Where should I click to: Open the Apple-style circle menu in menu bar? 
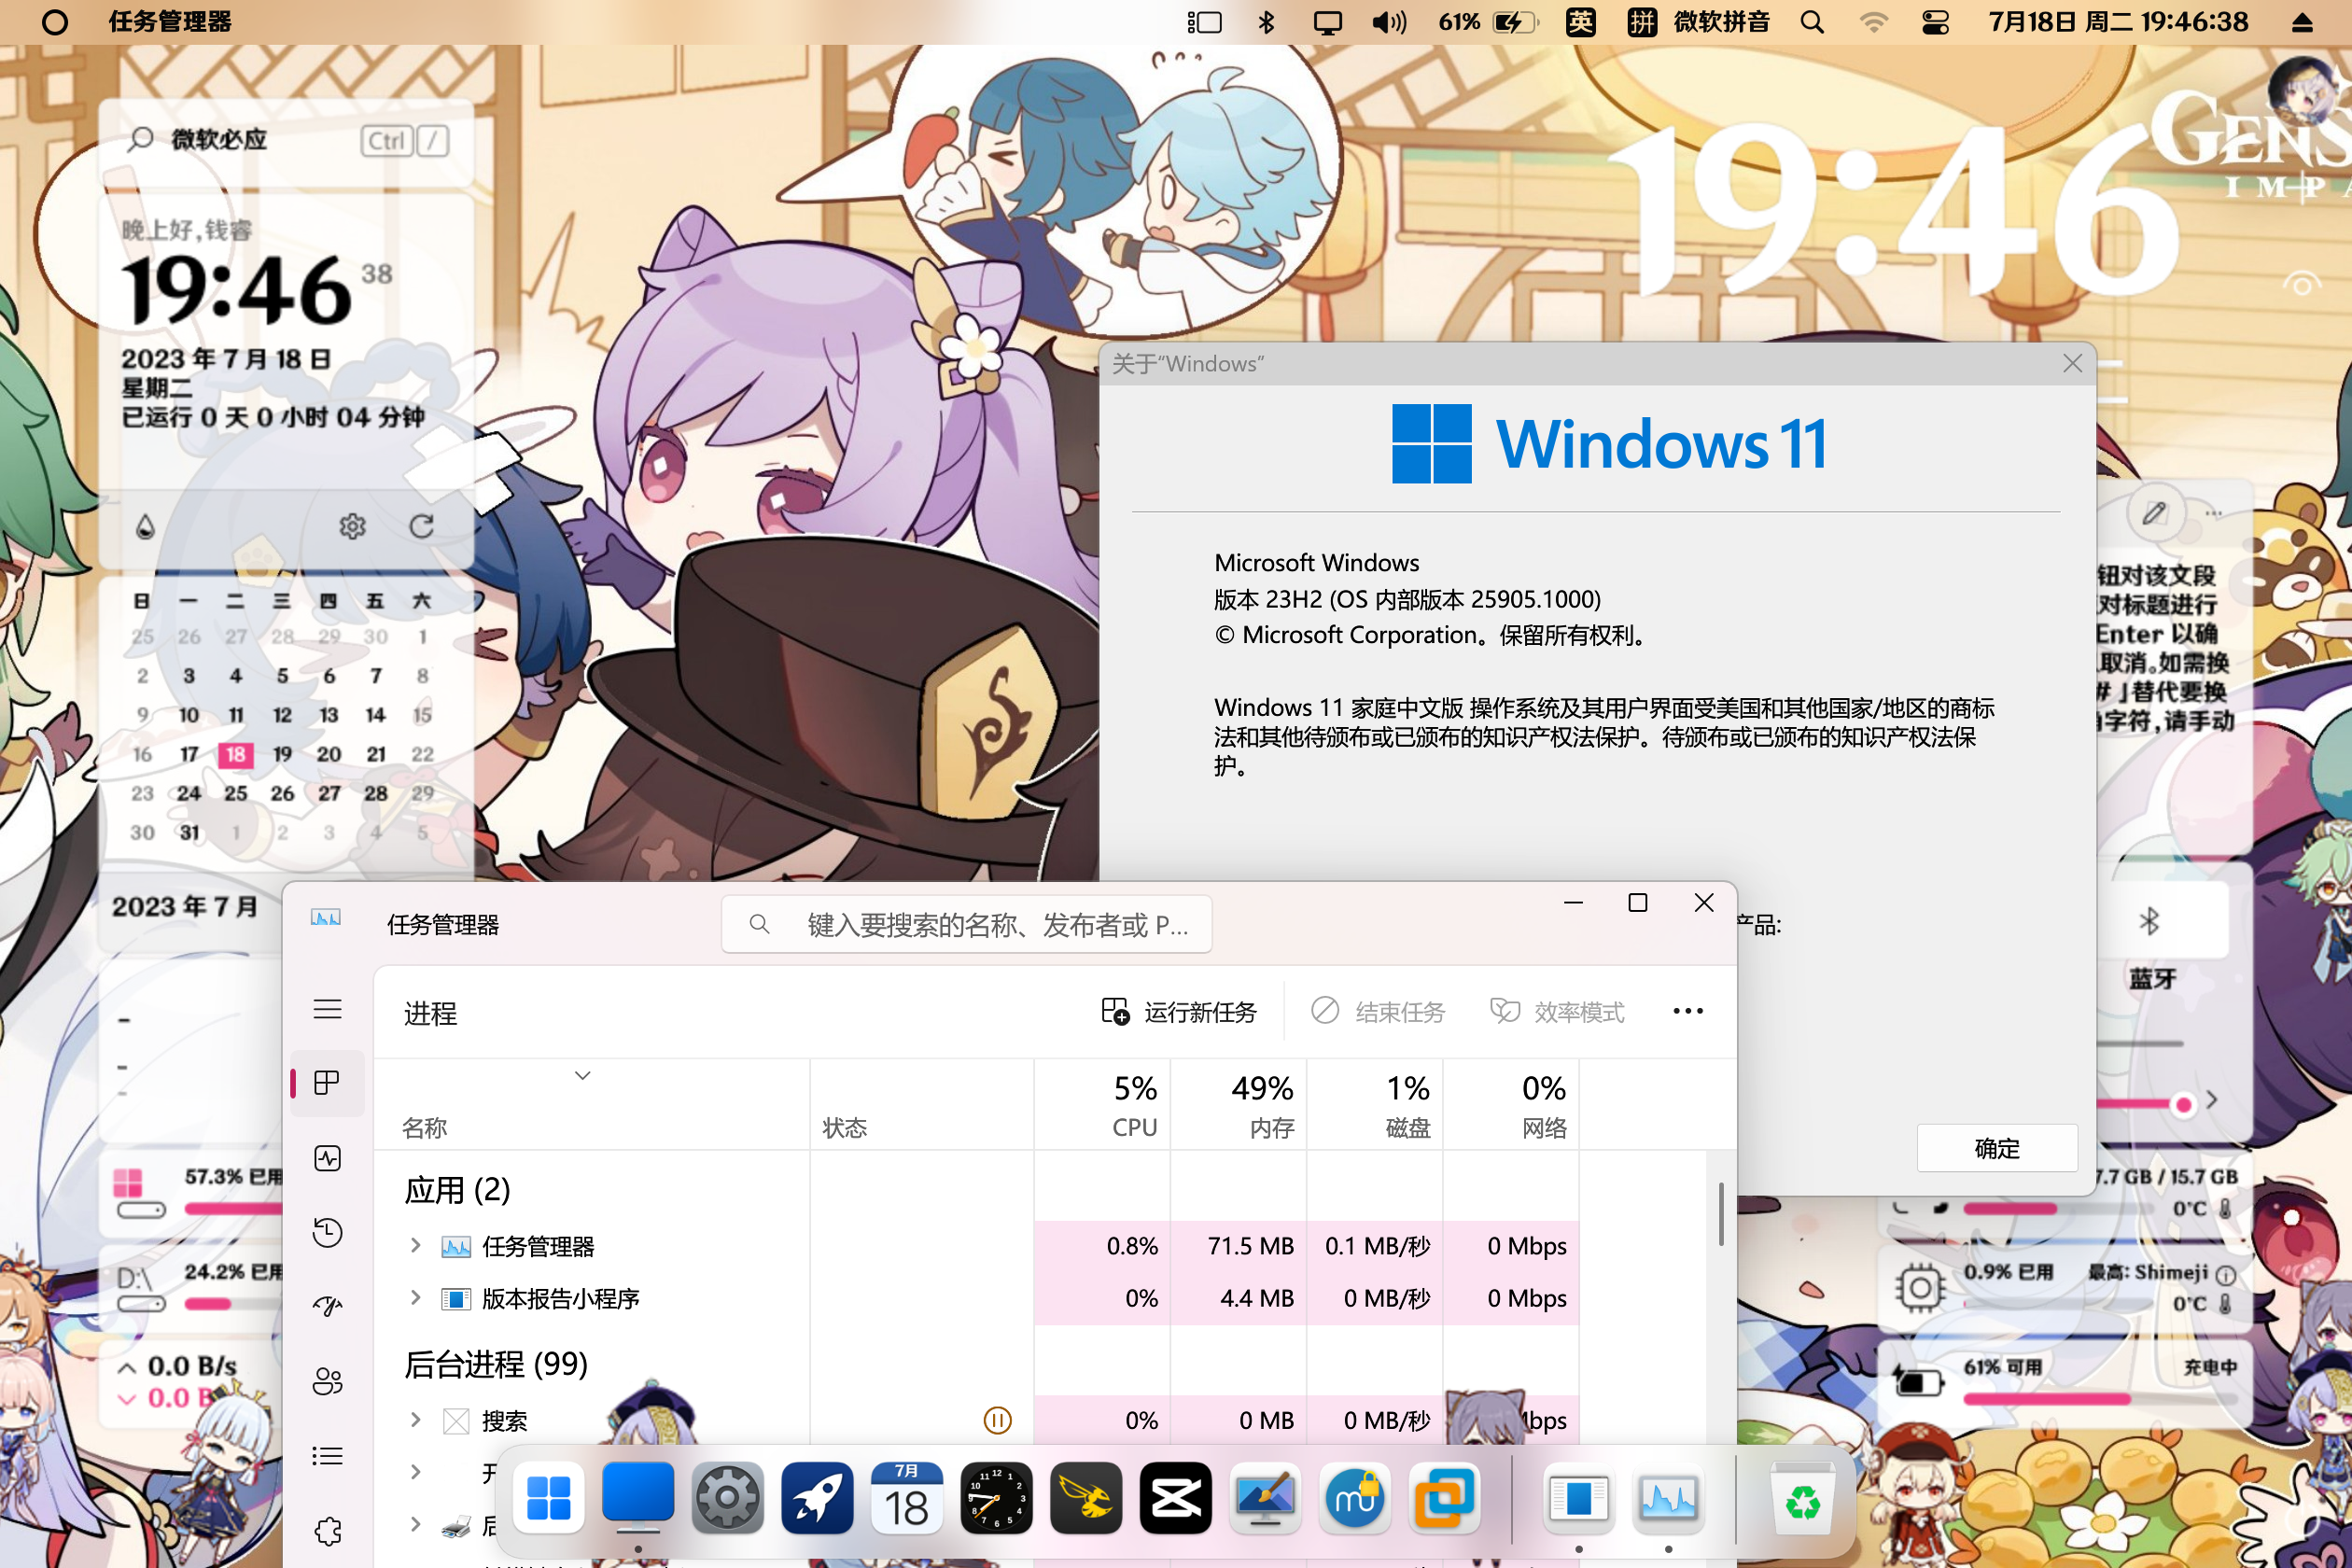tap(55, 22)
